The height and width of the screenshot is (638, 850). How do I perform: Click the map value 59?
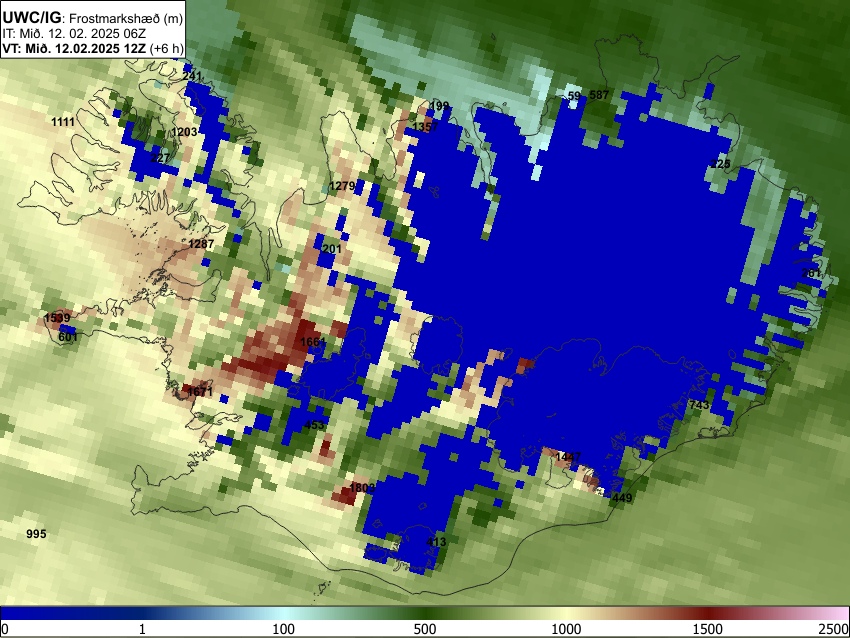pyautogui.click(x=574, y=96)
